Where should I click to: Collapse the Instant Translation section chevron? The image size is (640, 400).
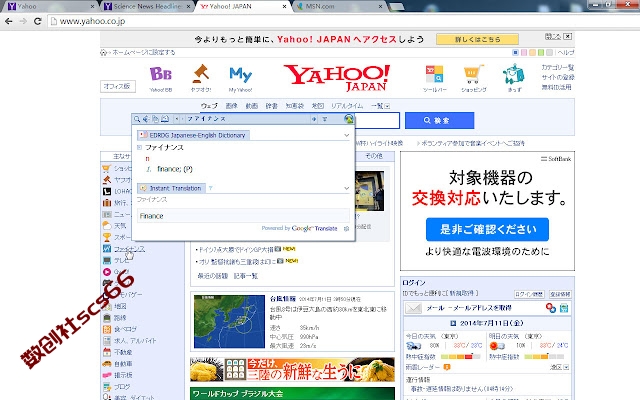pos(347,188)
